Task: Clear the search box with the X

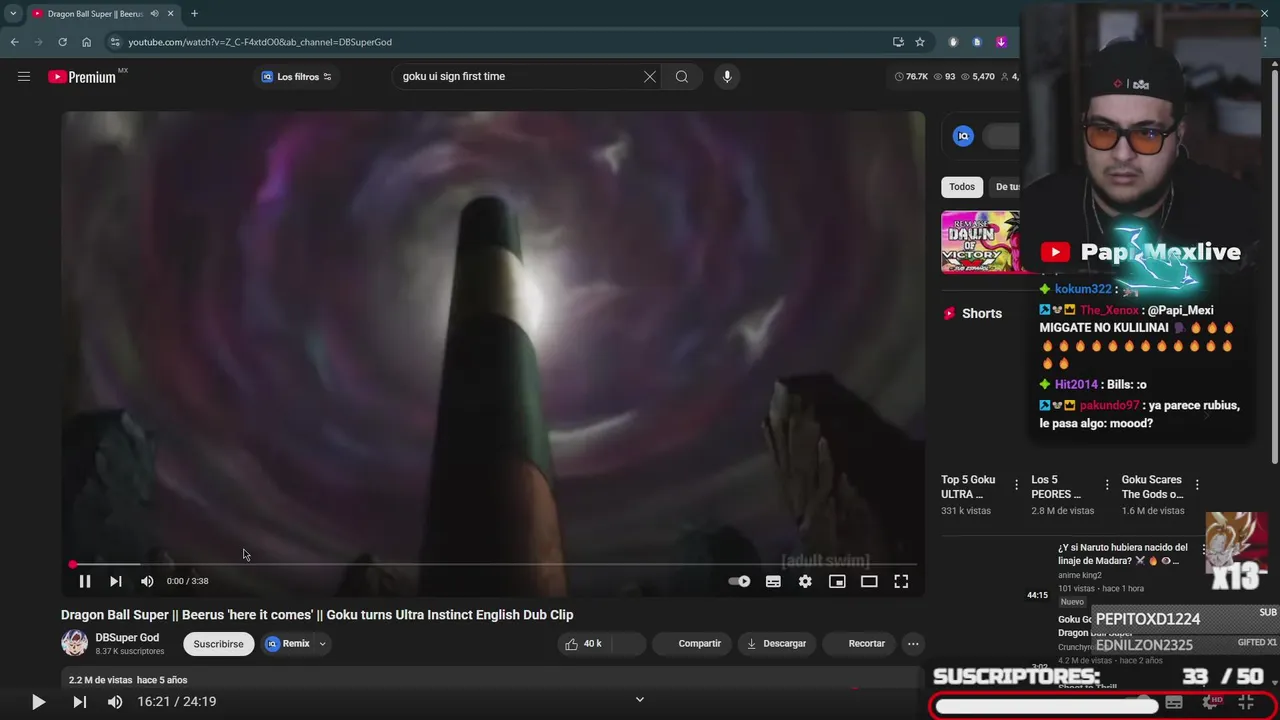Action: coord(650,76)
